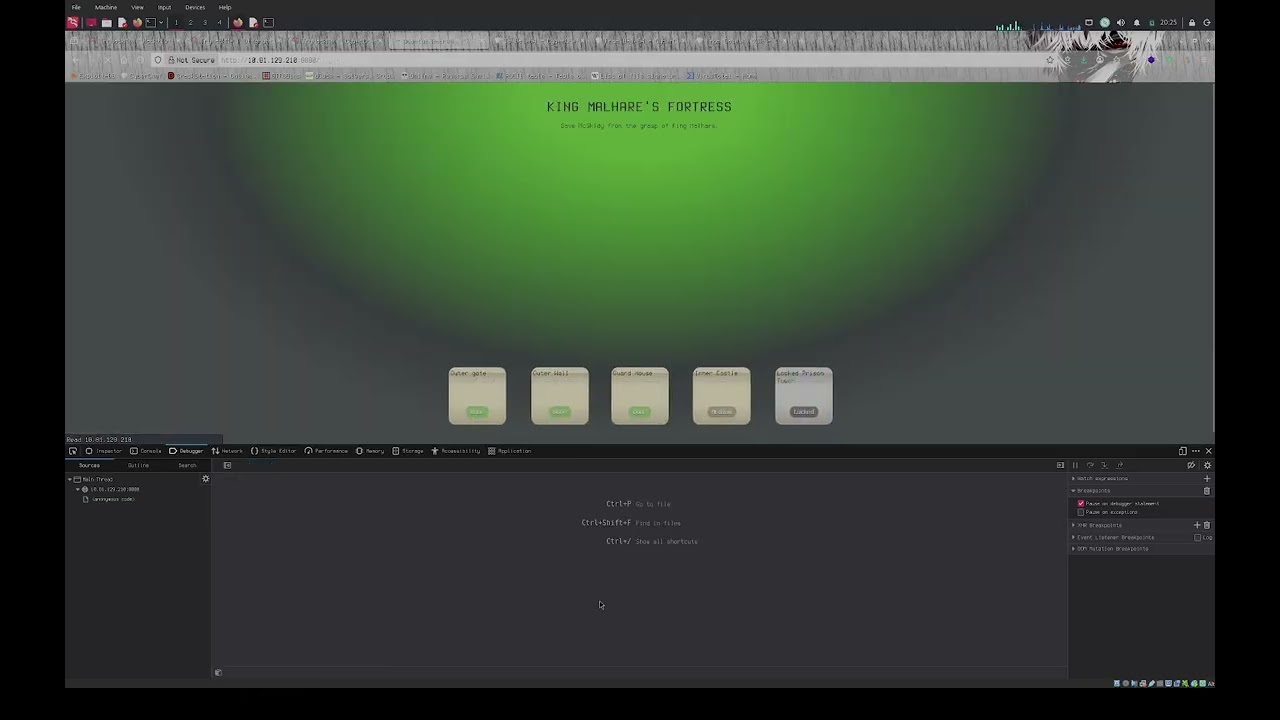Viewport: 1280px width, 720px height.
Task: Open the VM Devices menu
Action: (x=195, y=7)
